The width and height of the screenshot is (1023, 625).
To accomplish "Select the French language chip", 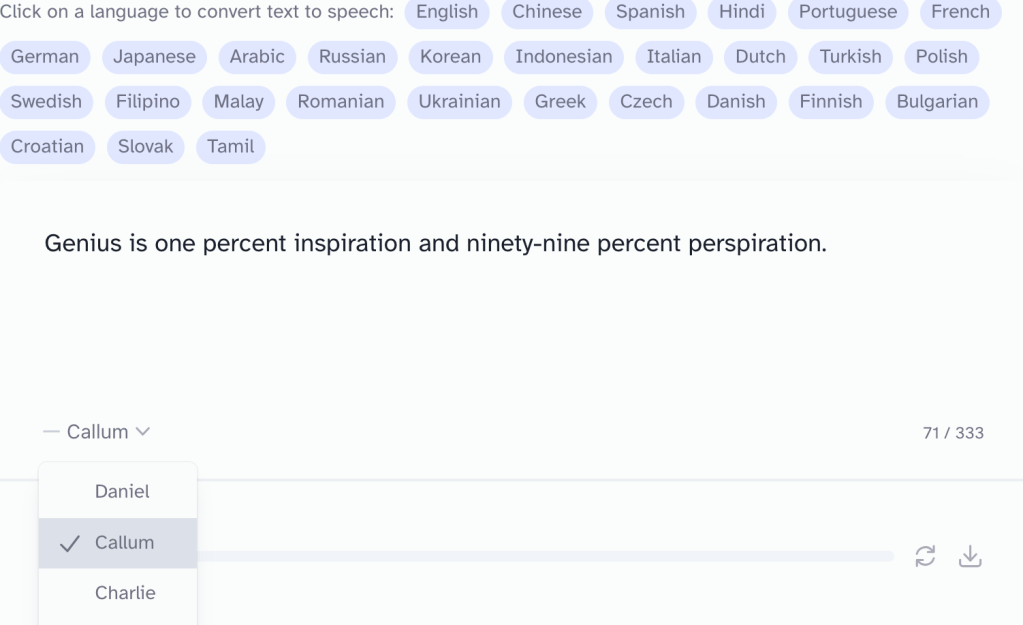I will coord(960,12).
